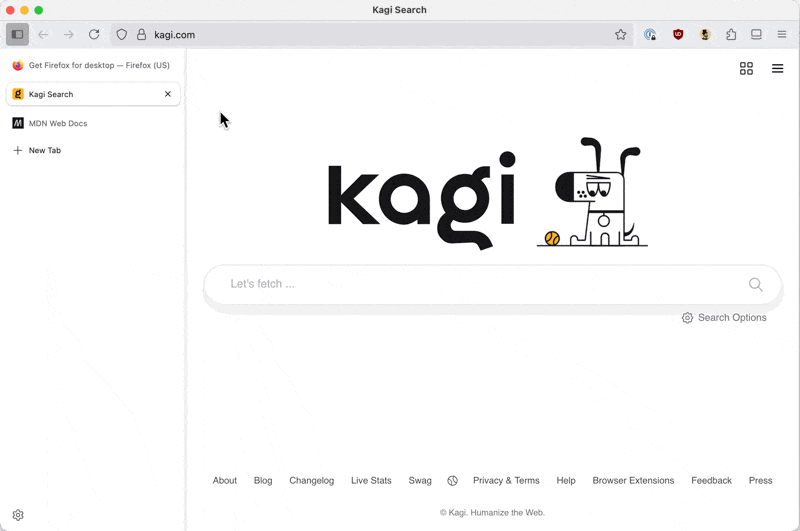
Task: Submit search with magnifier icon
Action: tap(756, 285)
